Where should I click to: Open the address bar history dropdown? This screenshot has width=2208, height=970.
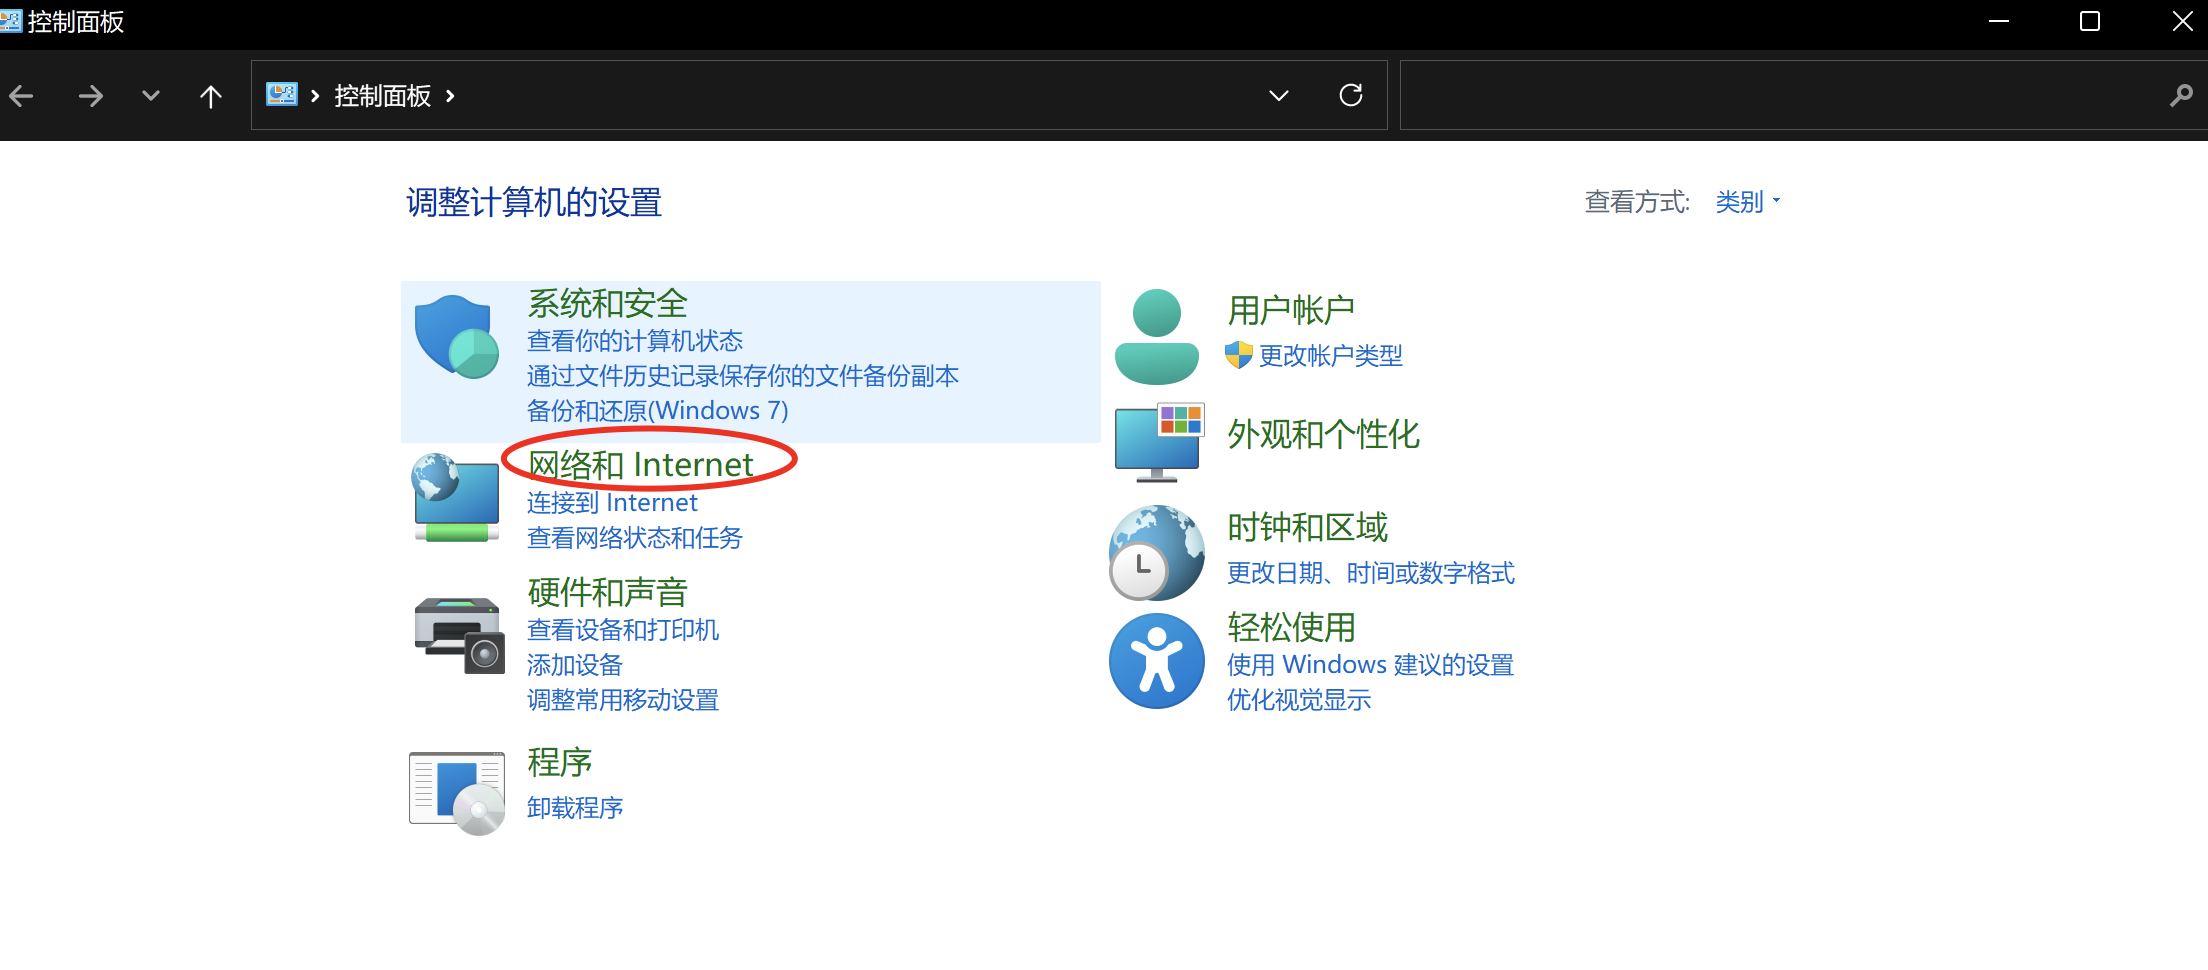click(1278, 96)
